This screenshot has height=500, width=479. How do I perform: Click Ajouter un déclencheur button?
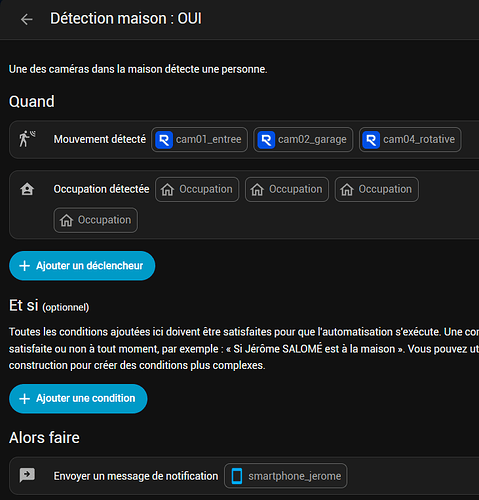[x=82, y=266]
